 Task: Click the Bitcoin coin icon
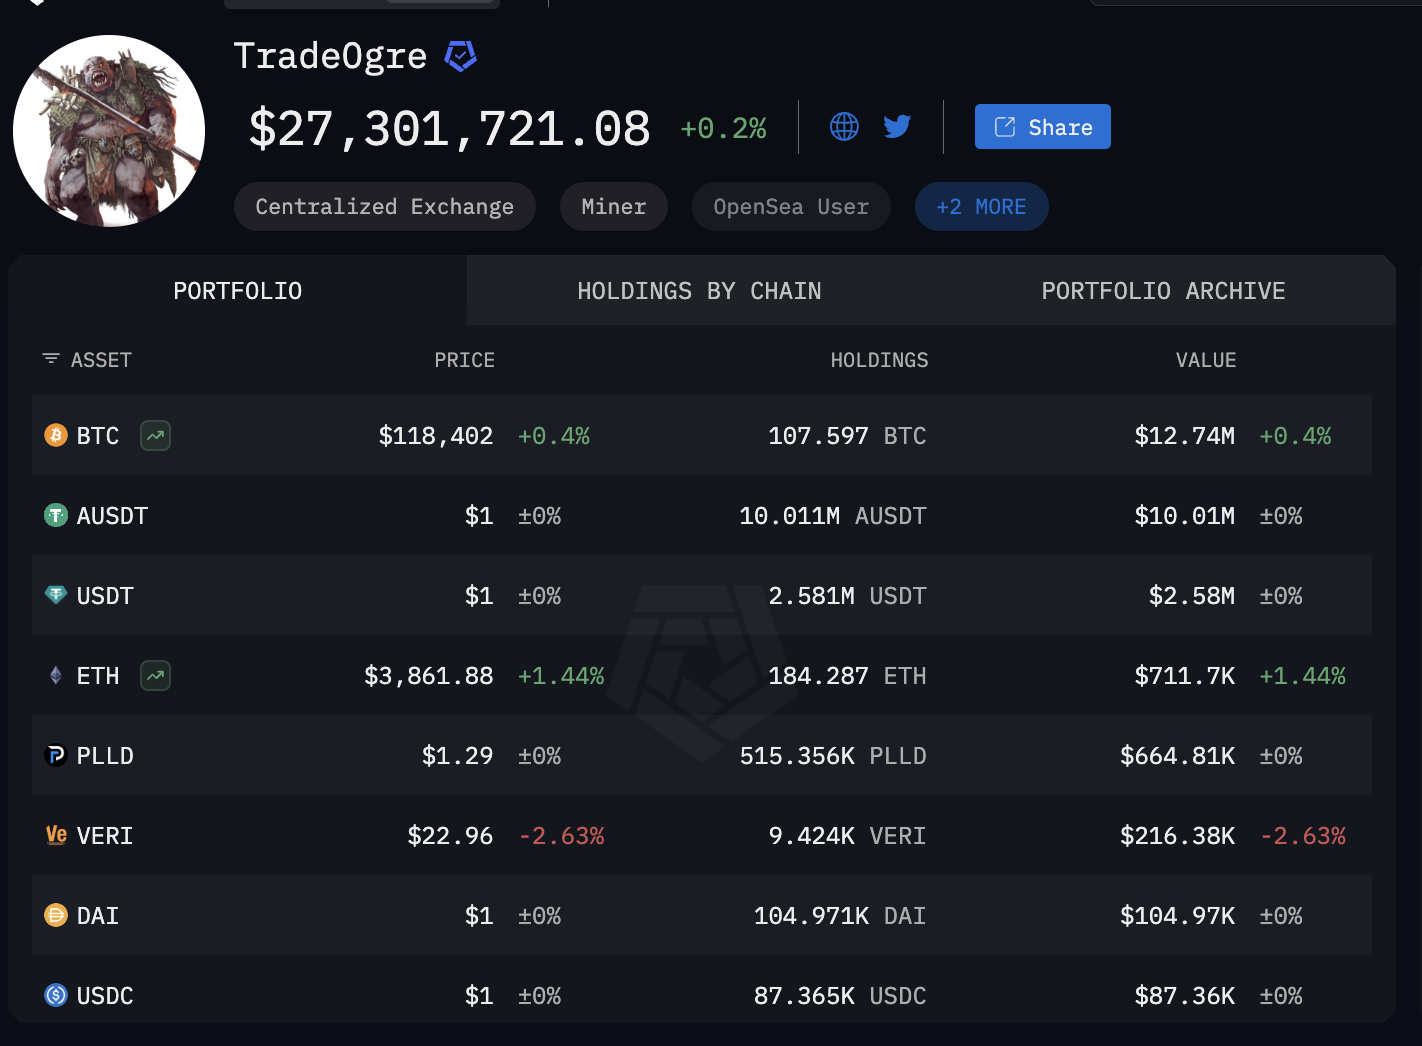tap(56, 435)
